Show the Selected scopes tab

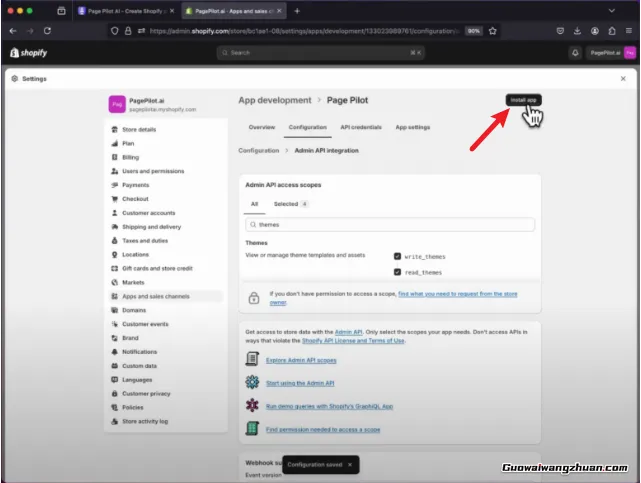tap(289, 204)
